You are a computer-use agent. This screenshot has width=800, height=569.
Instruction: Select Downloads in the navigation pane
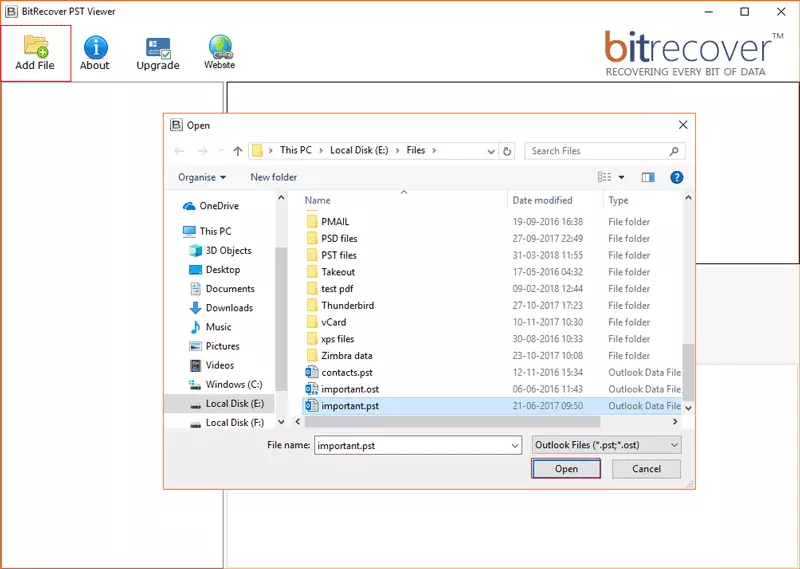point(229,308)
